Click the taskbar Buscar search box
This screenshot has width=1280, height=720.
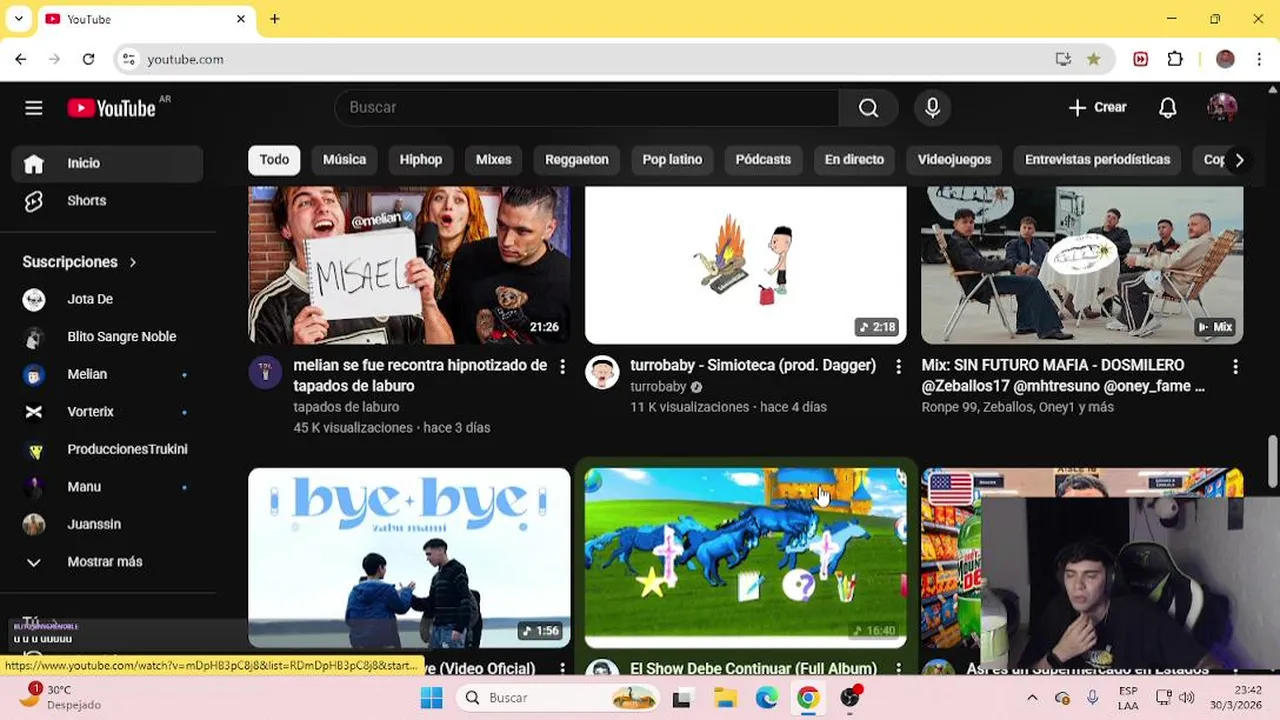click(x=558, y=698)
